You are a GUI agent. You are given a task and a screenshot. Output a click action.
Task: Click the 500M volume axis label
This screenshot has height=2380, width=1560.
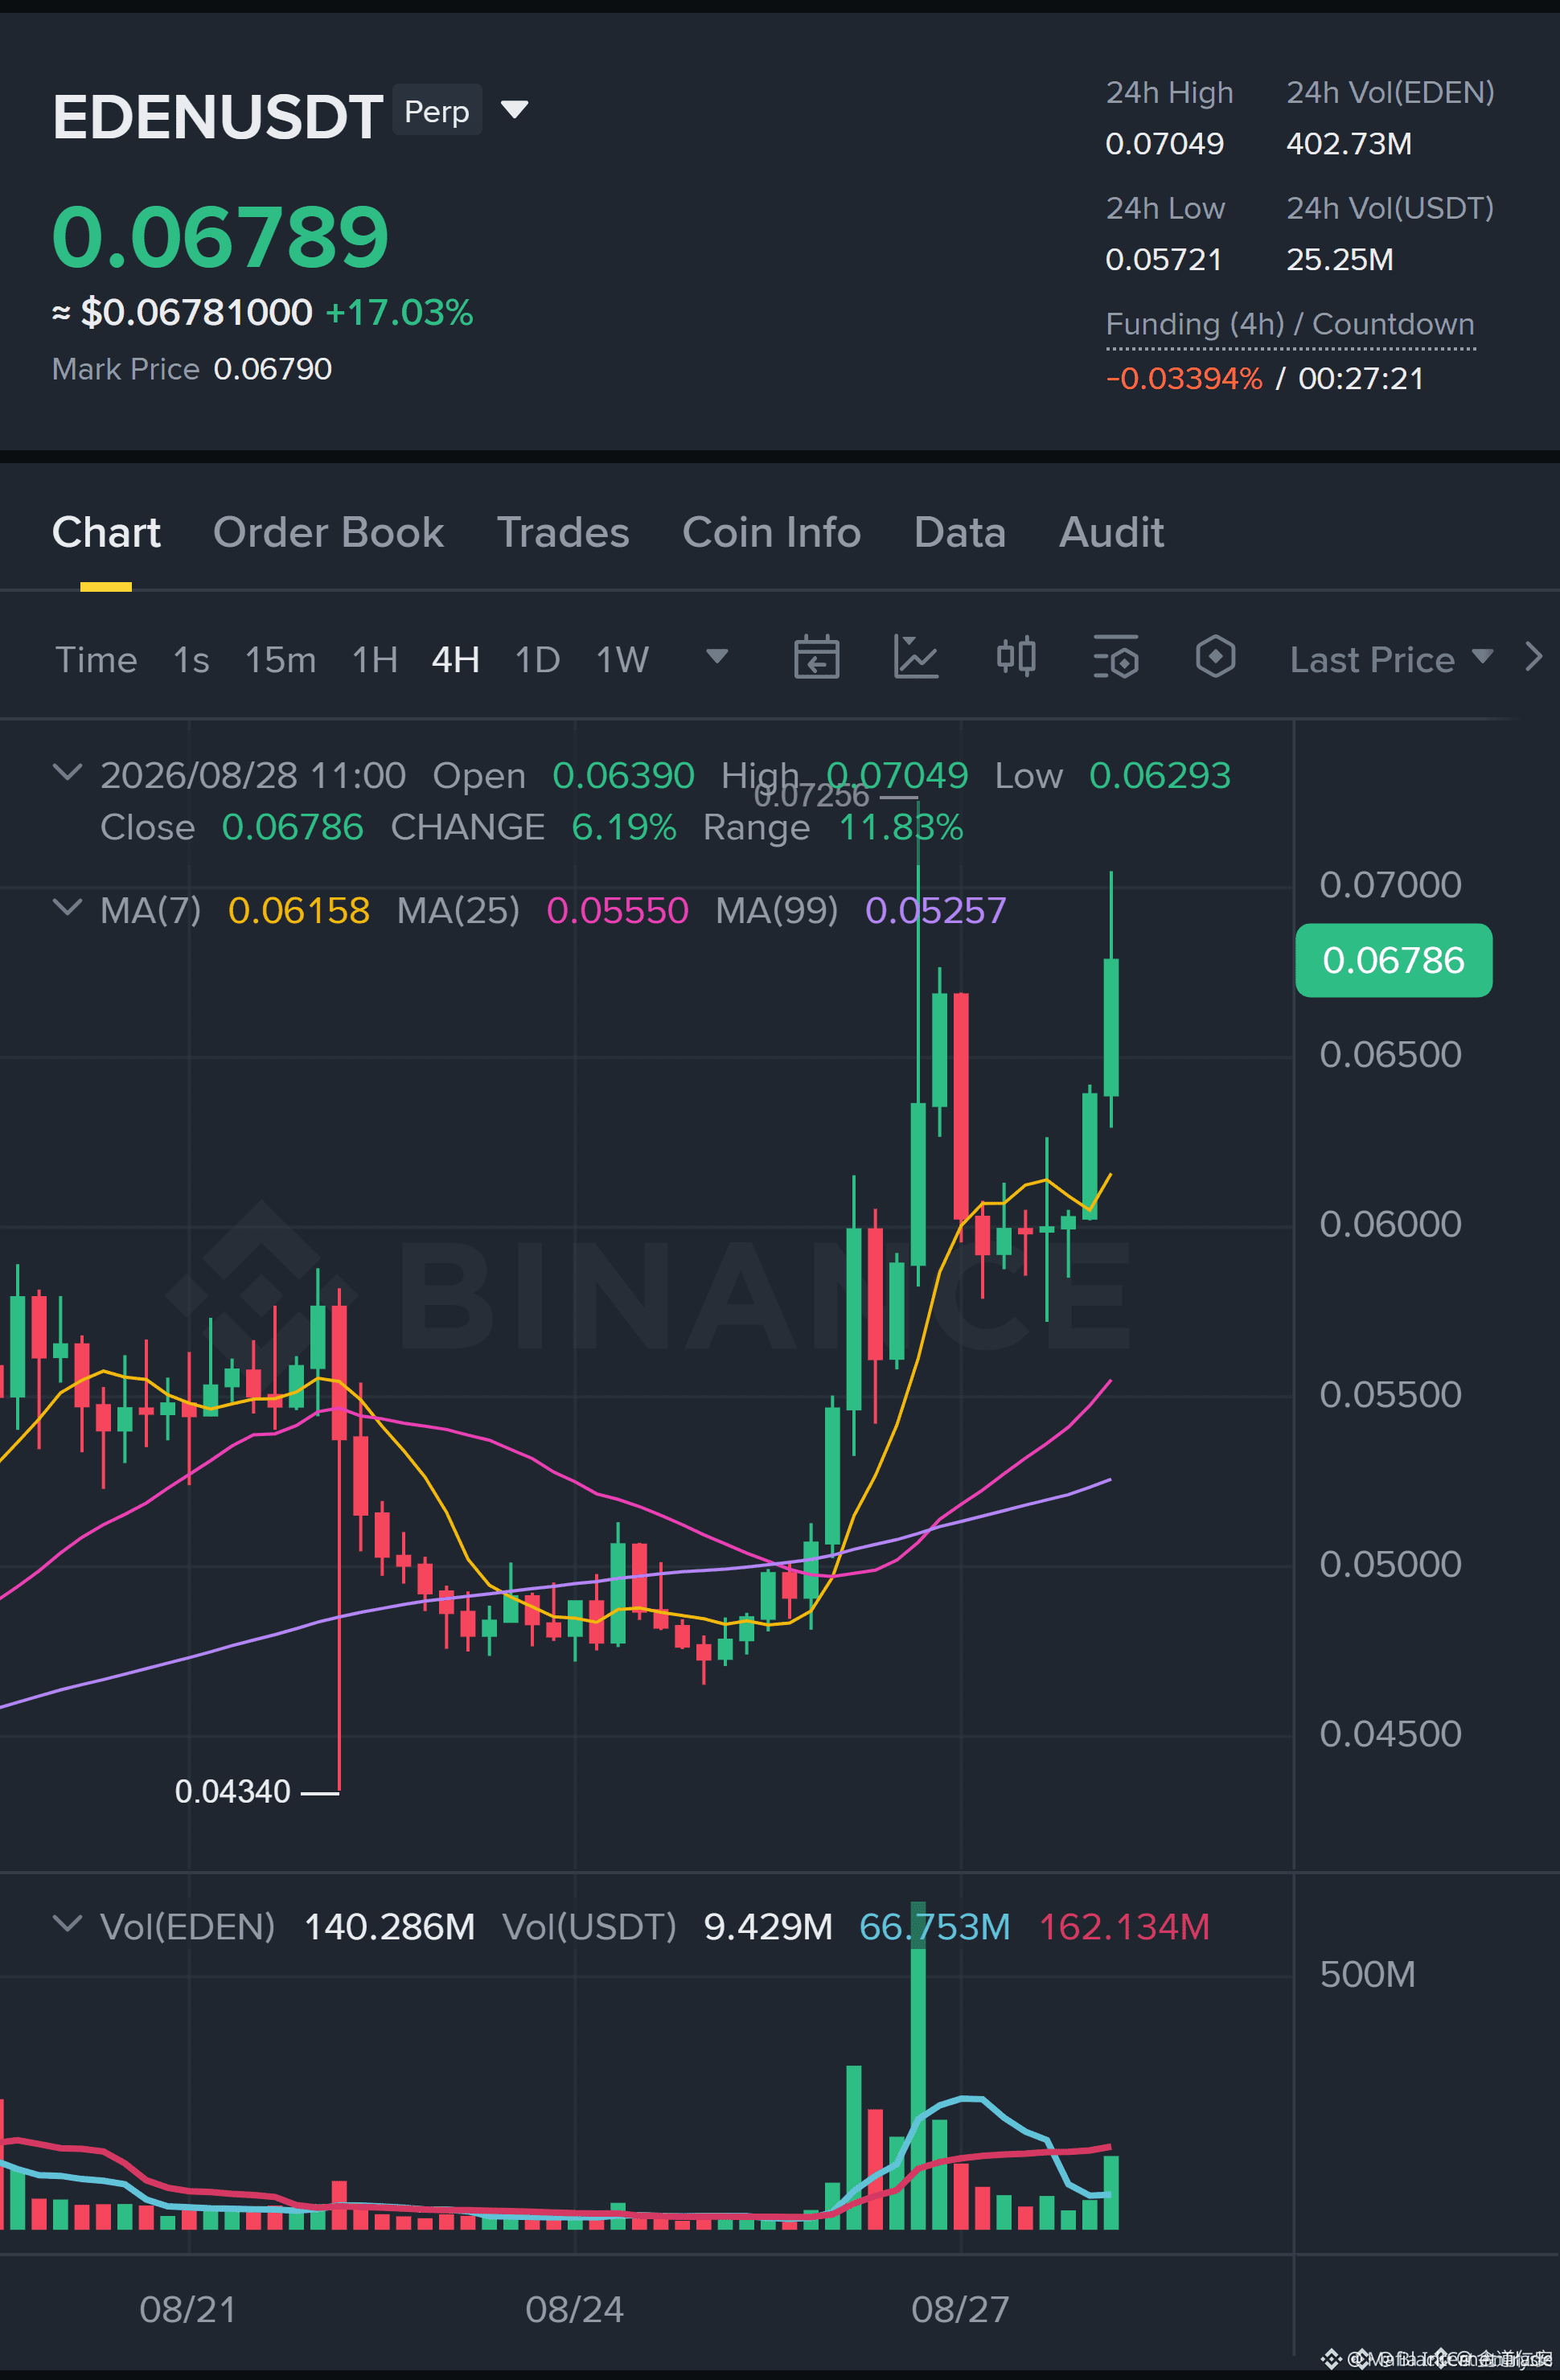tap(1367, 1974)
